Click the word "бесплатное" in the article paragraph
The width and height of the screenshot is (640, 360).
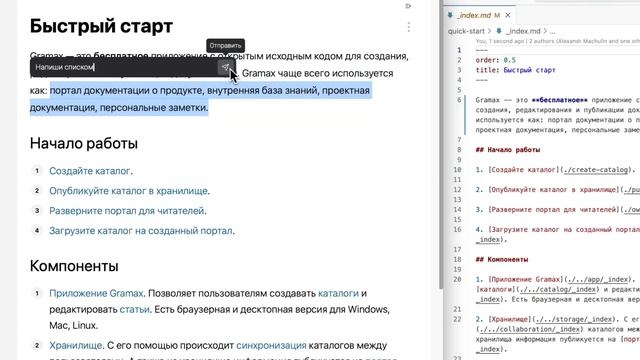click(x=121, y=56)
